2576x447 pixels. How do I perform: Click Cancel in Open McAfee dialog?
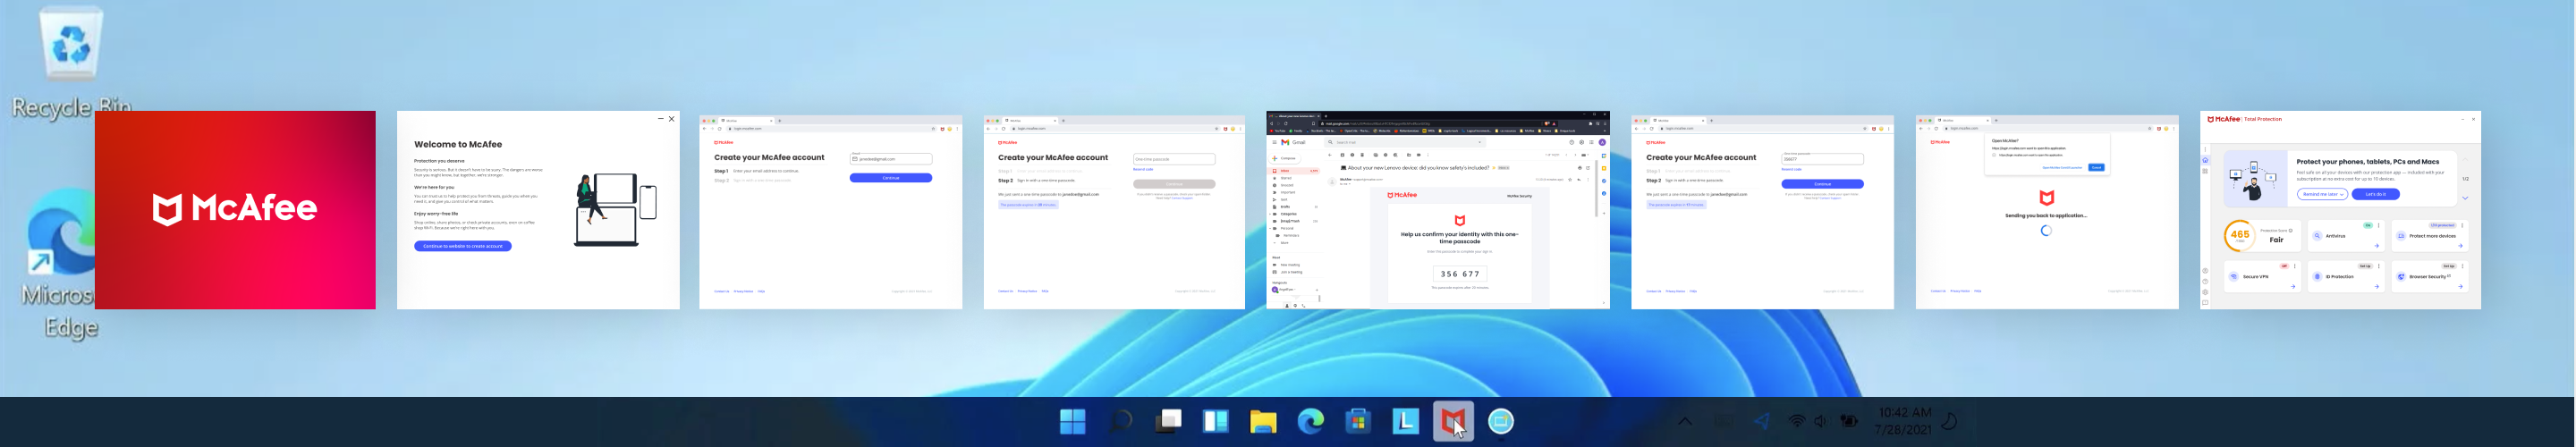tap(2097, 168)
